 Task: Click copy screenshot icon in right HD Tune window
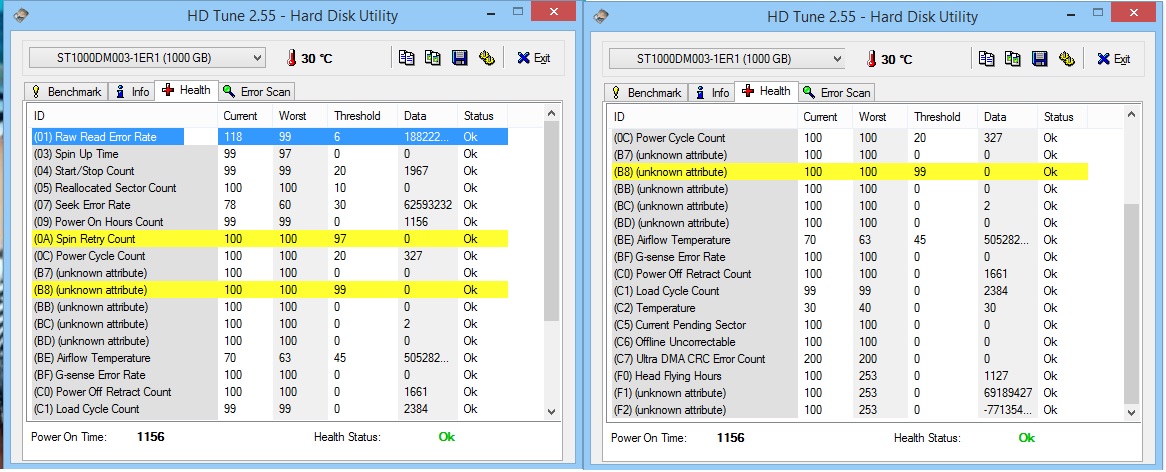click(x=1013, y=58)
